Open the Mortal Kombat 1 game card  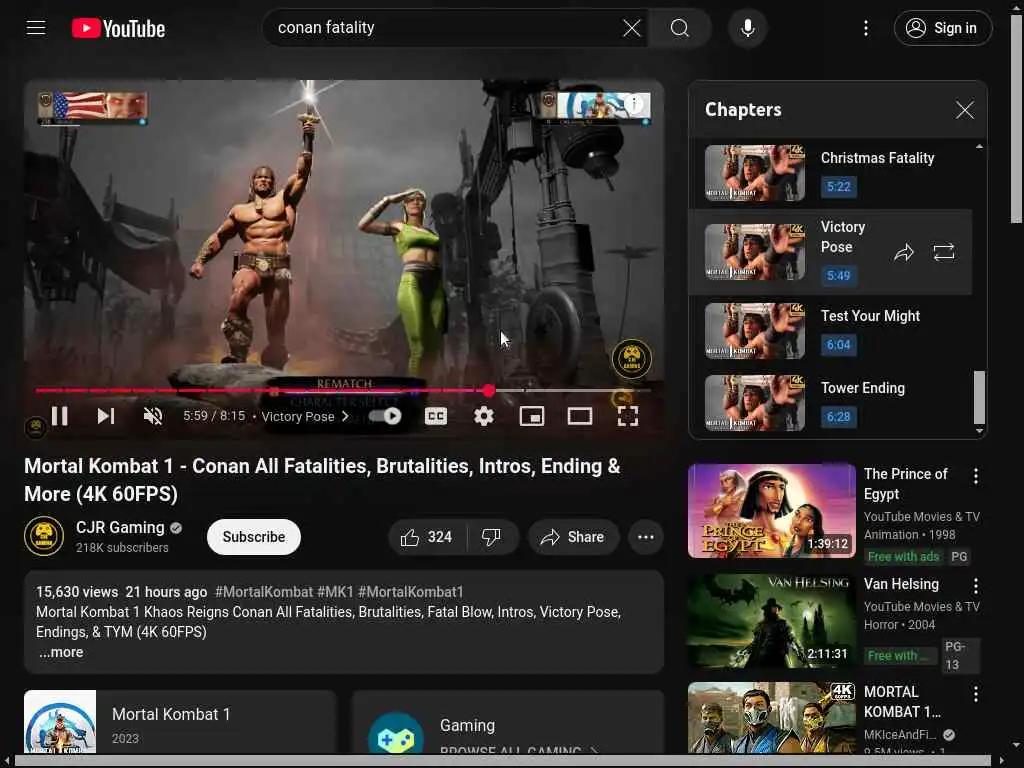point(180,722)
